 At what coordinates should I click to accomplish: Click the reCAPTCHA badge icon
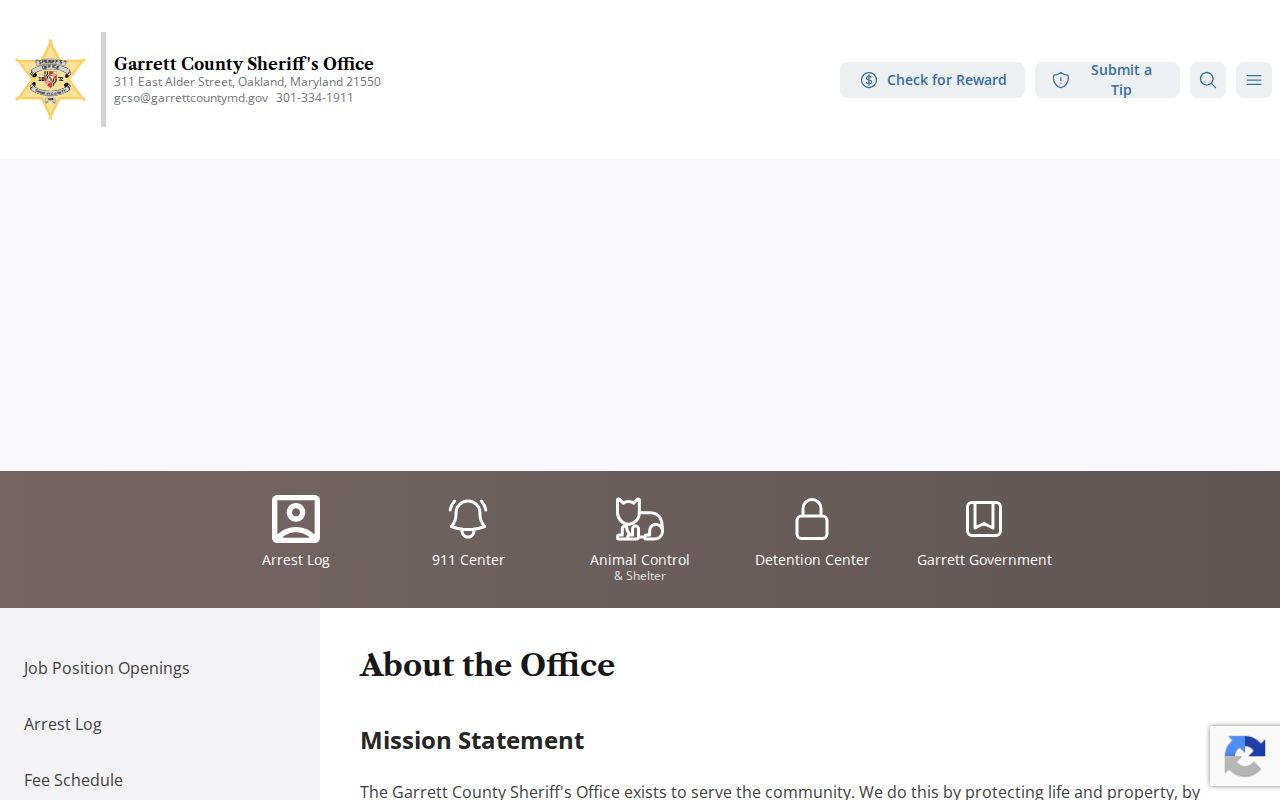pos(1244,756)
